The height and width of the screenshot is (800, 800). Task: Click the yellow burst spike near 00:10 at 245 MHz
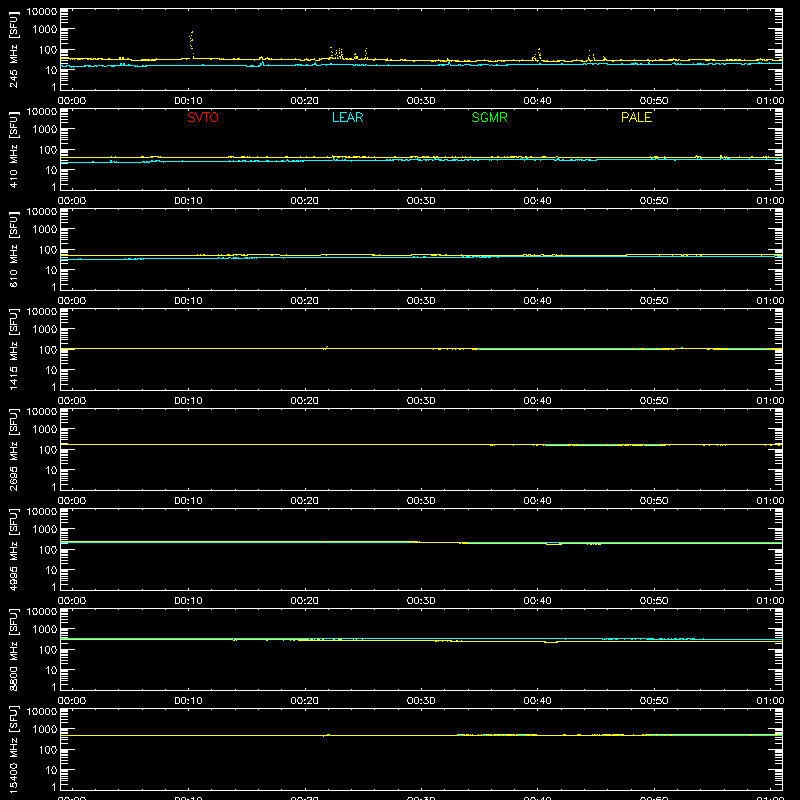[191, 43]
